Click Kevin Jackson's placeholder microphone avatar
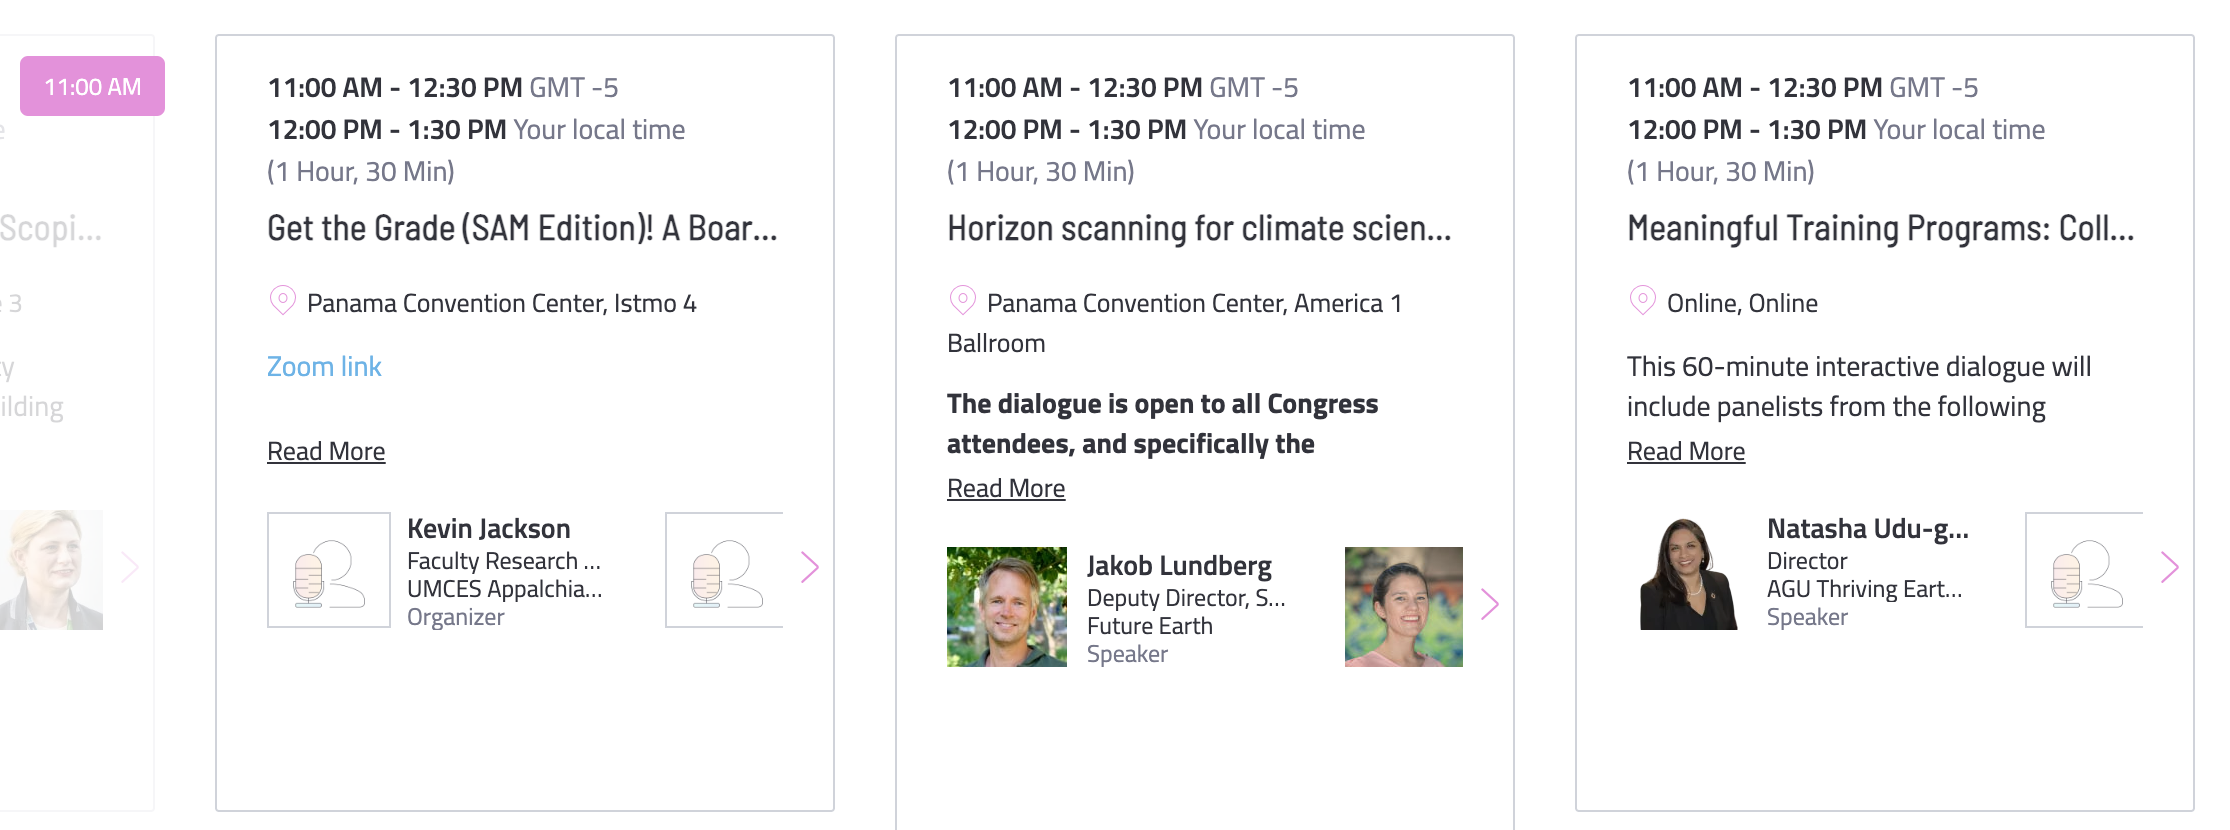2230x830 pixels. click(x=329, y=570)
